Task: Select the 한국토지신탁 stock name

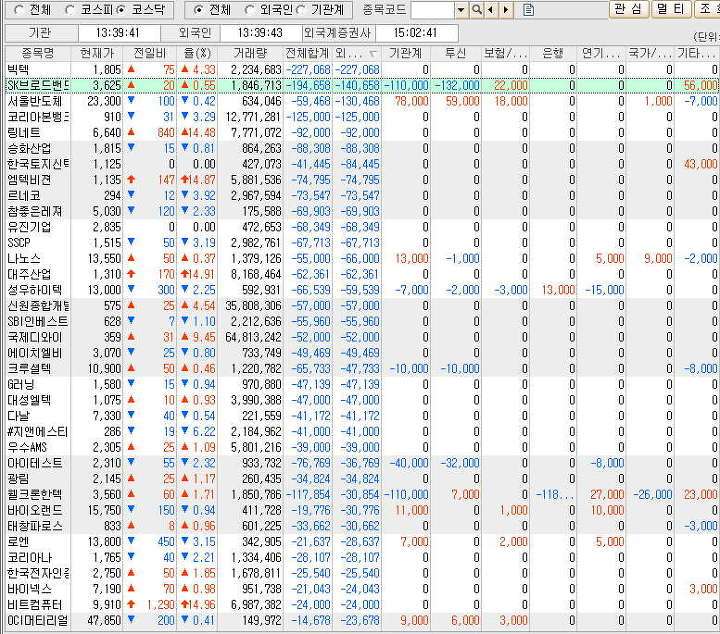Action: pyautogui.click(x=38, y=164)
